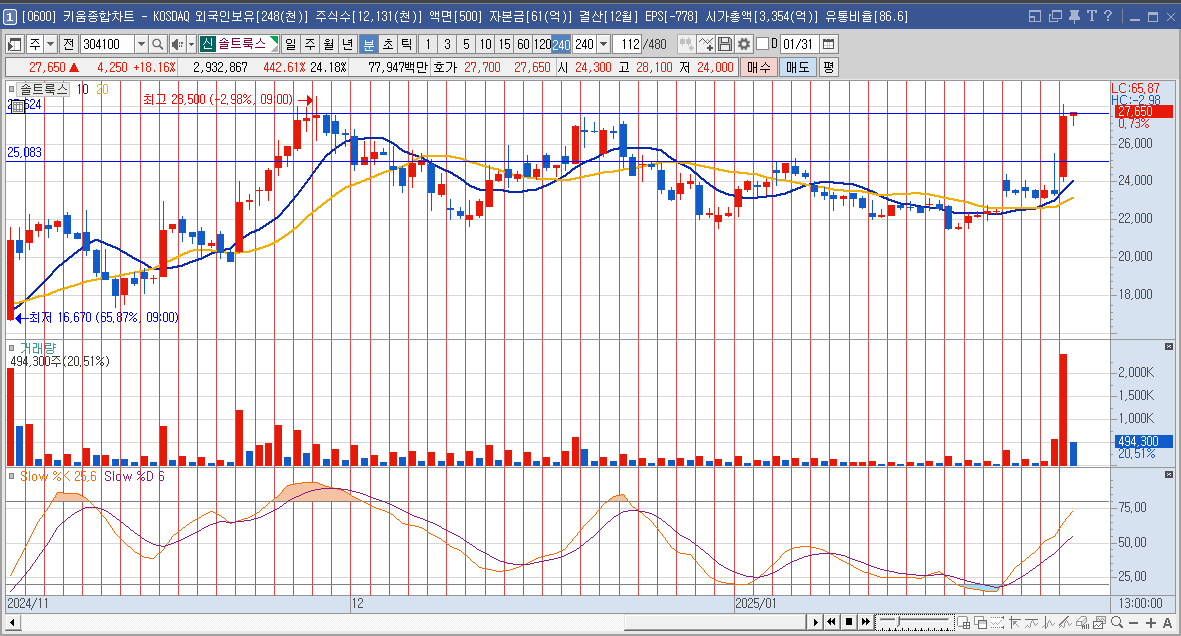Screen dimensions: 1181x636
Task: Click the save chart diskette icon
Action: (725, 44)
